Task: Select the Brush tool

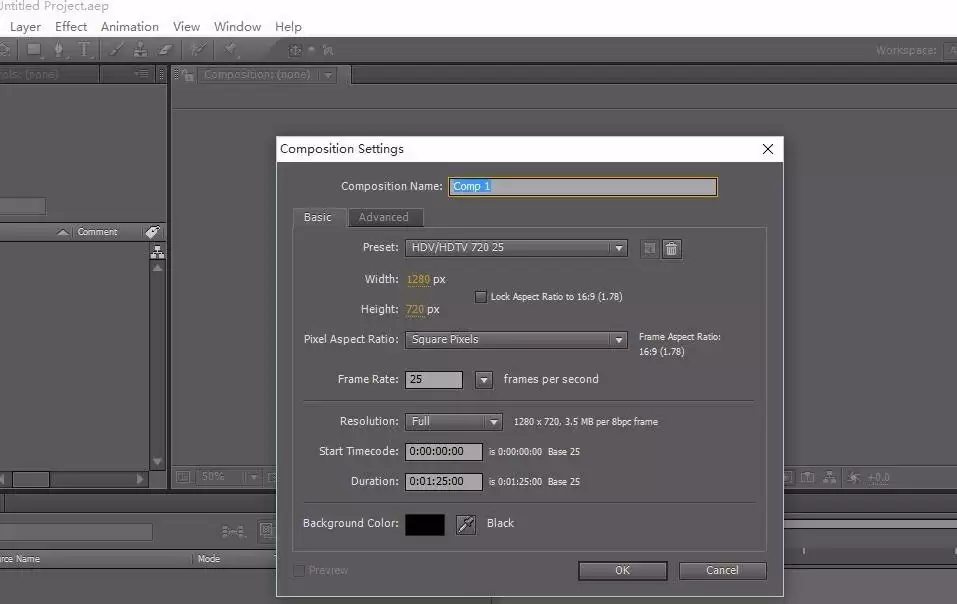Action: (116, 50)
